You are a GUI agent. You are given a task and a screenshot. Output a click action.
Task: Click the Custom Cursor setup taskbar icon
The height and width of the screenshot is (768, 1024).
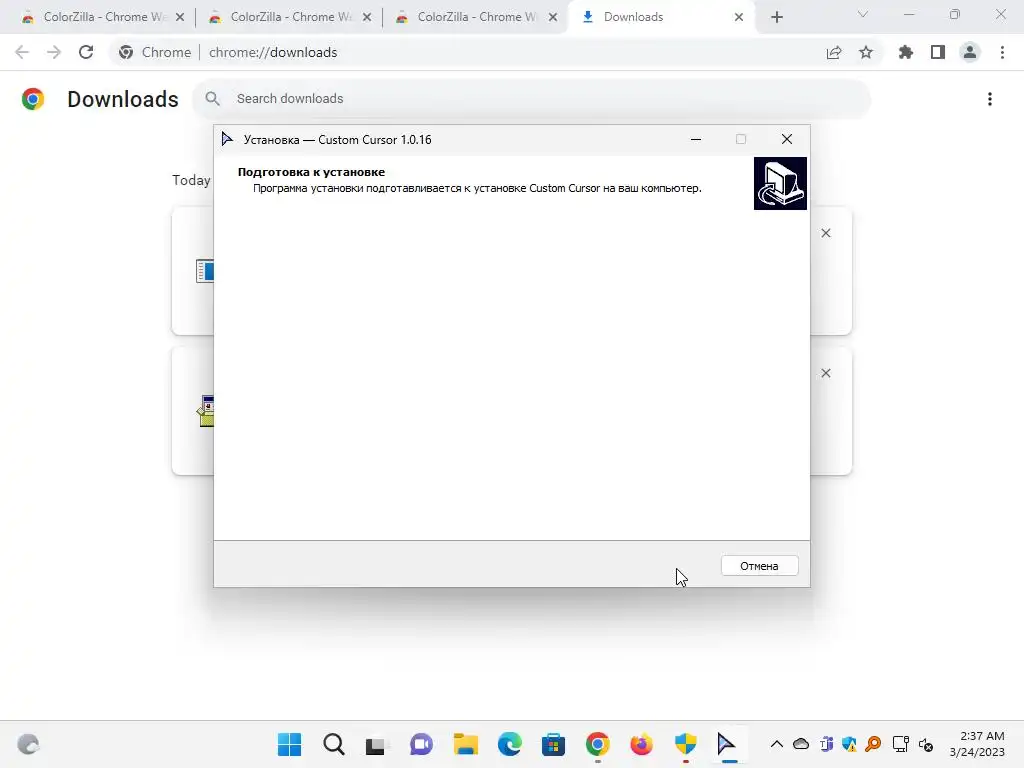click(727, 744)
